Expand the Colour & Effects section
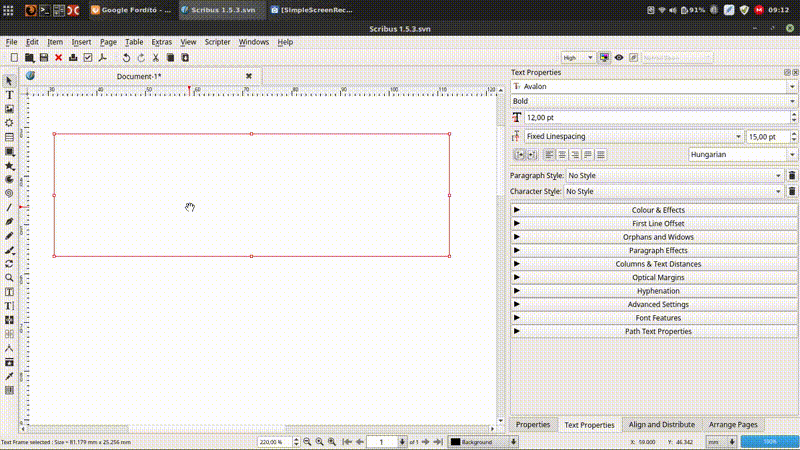This screenshot has height=450, width=800. click(657, 210)
